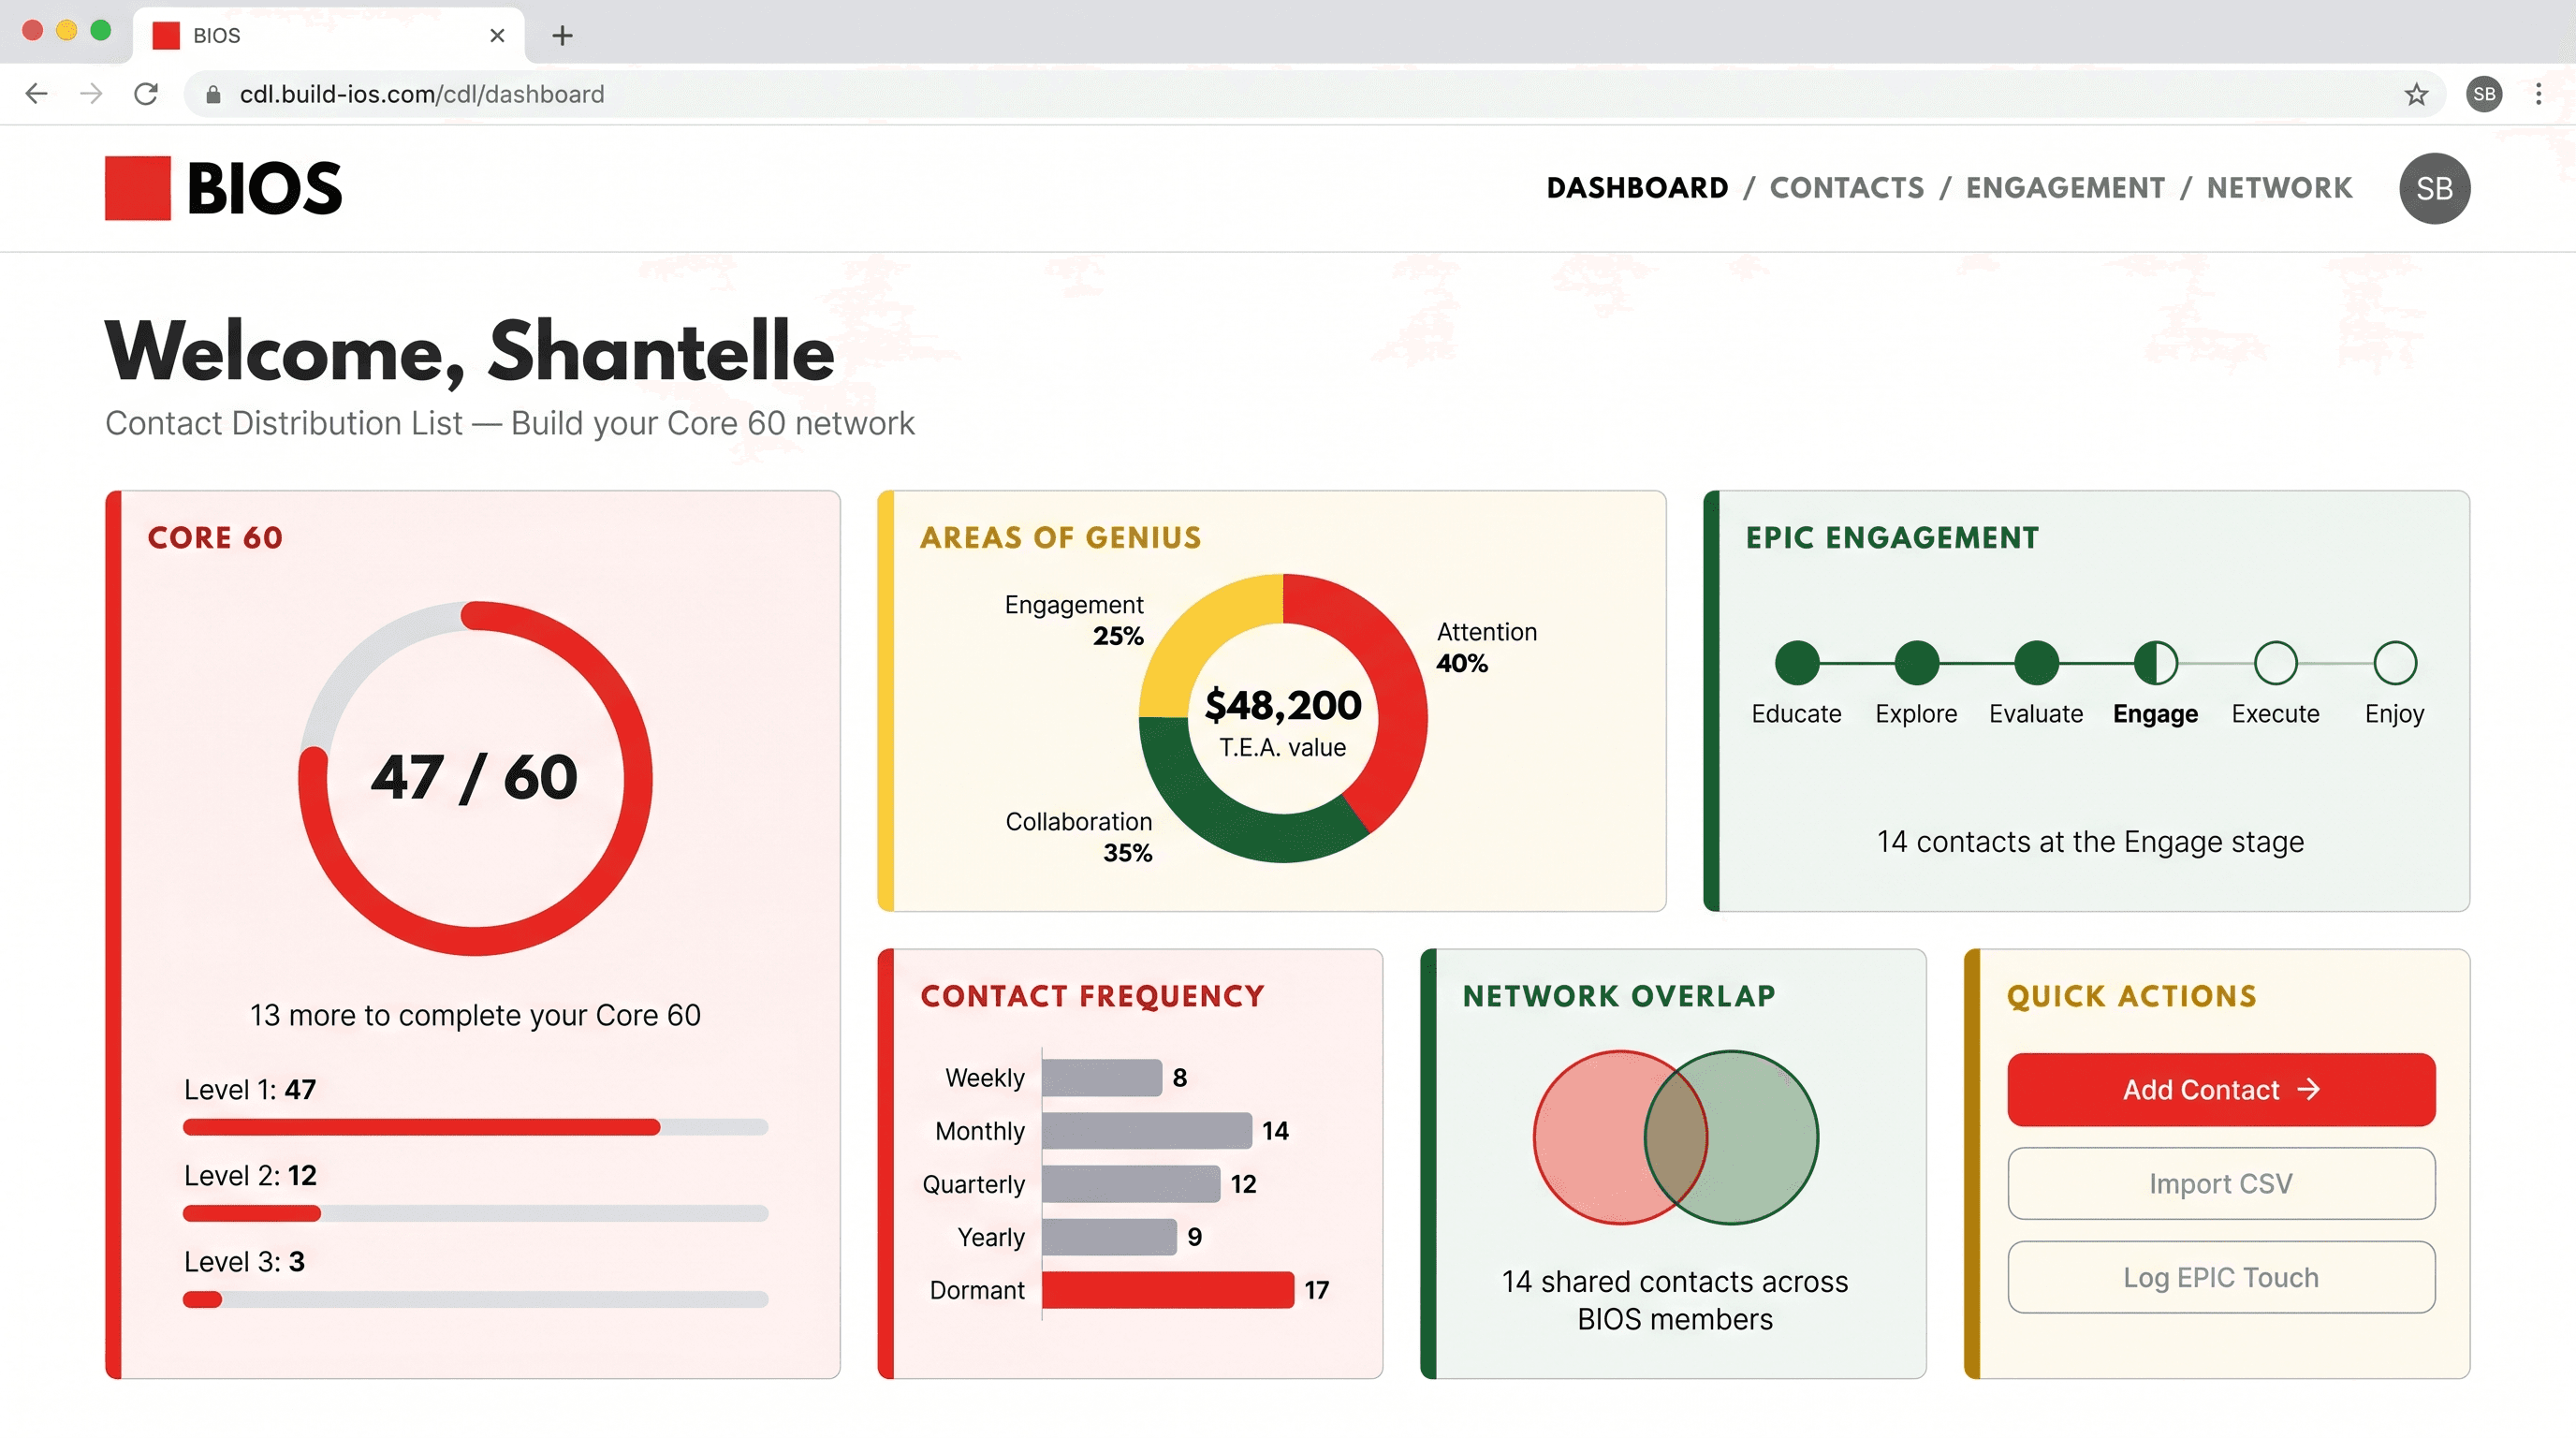View site security lock info
The image size is (2576, 1438).
(x=213, y=94)
